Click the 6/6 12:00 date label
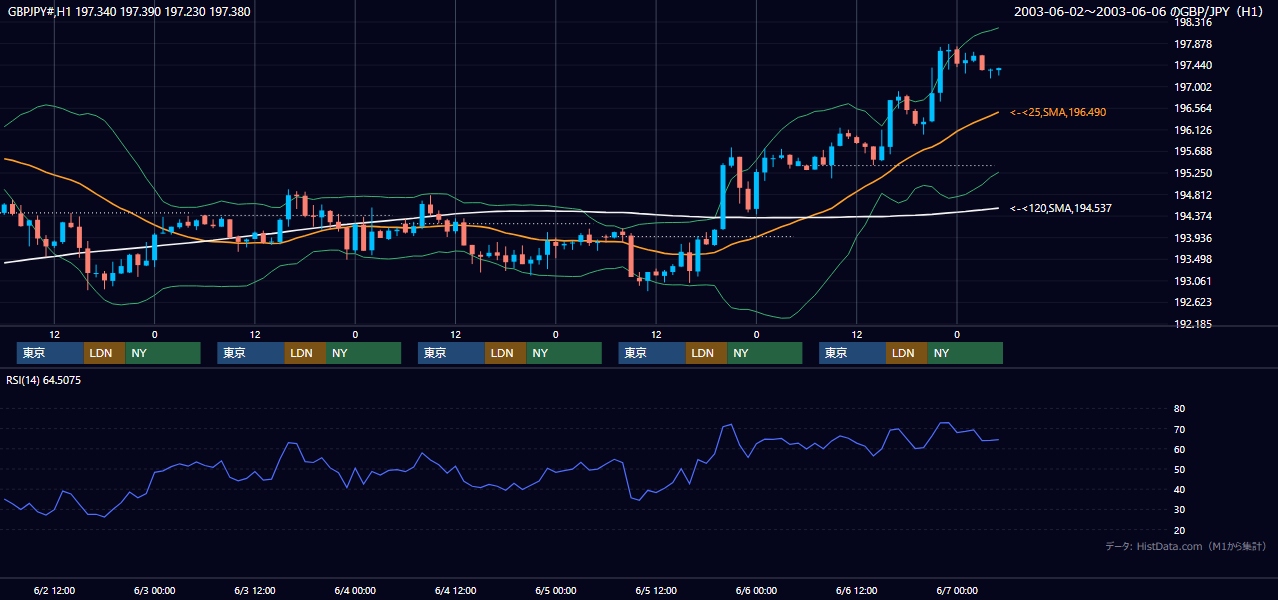This screenshot has height=600, width=1278. click(x=857, y=591)
